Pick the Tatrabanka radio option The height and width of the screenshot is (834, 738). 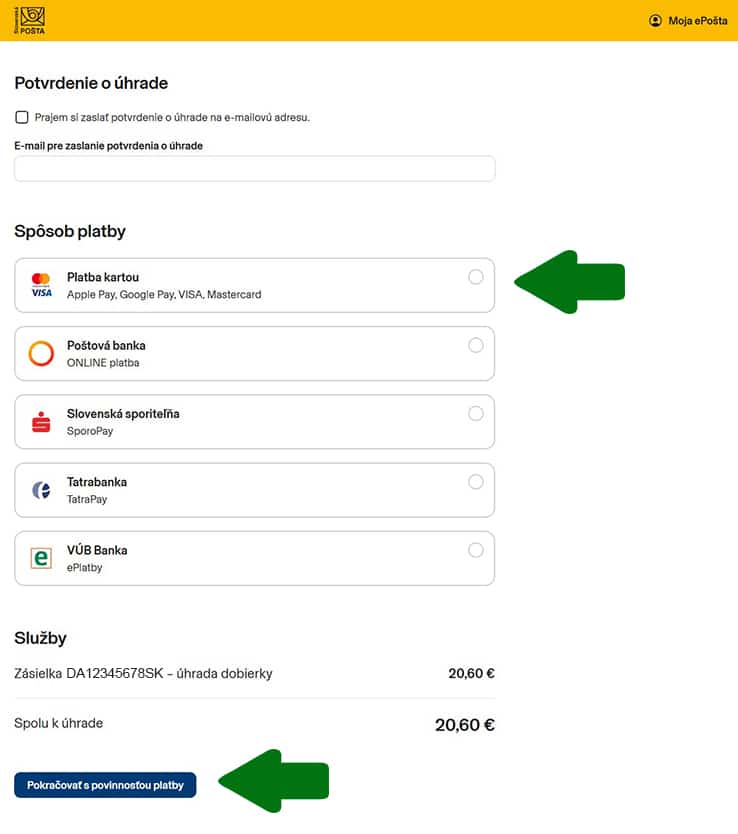(476, 481)
